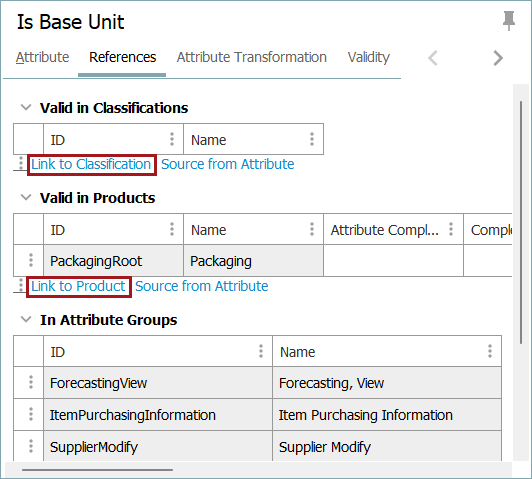The image size is (532, 479).
Task: Open the Attribute Transformation tab
Action: coord(251,57)
